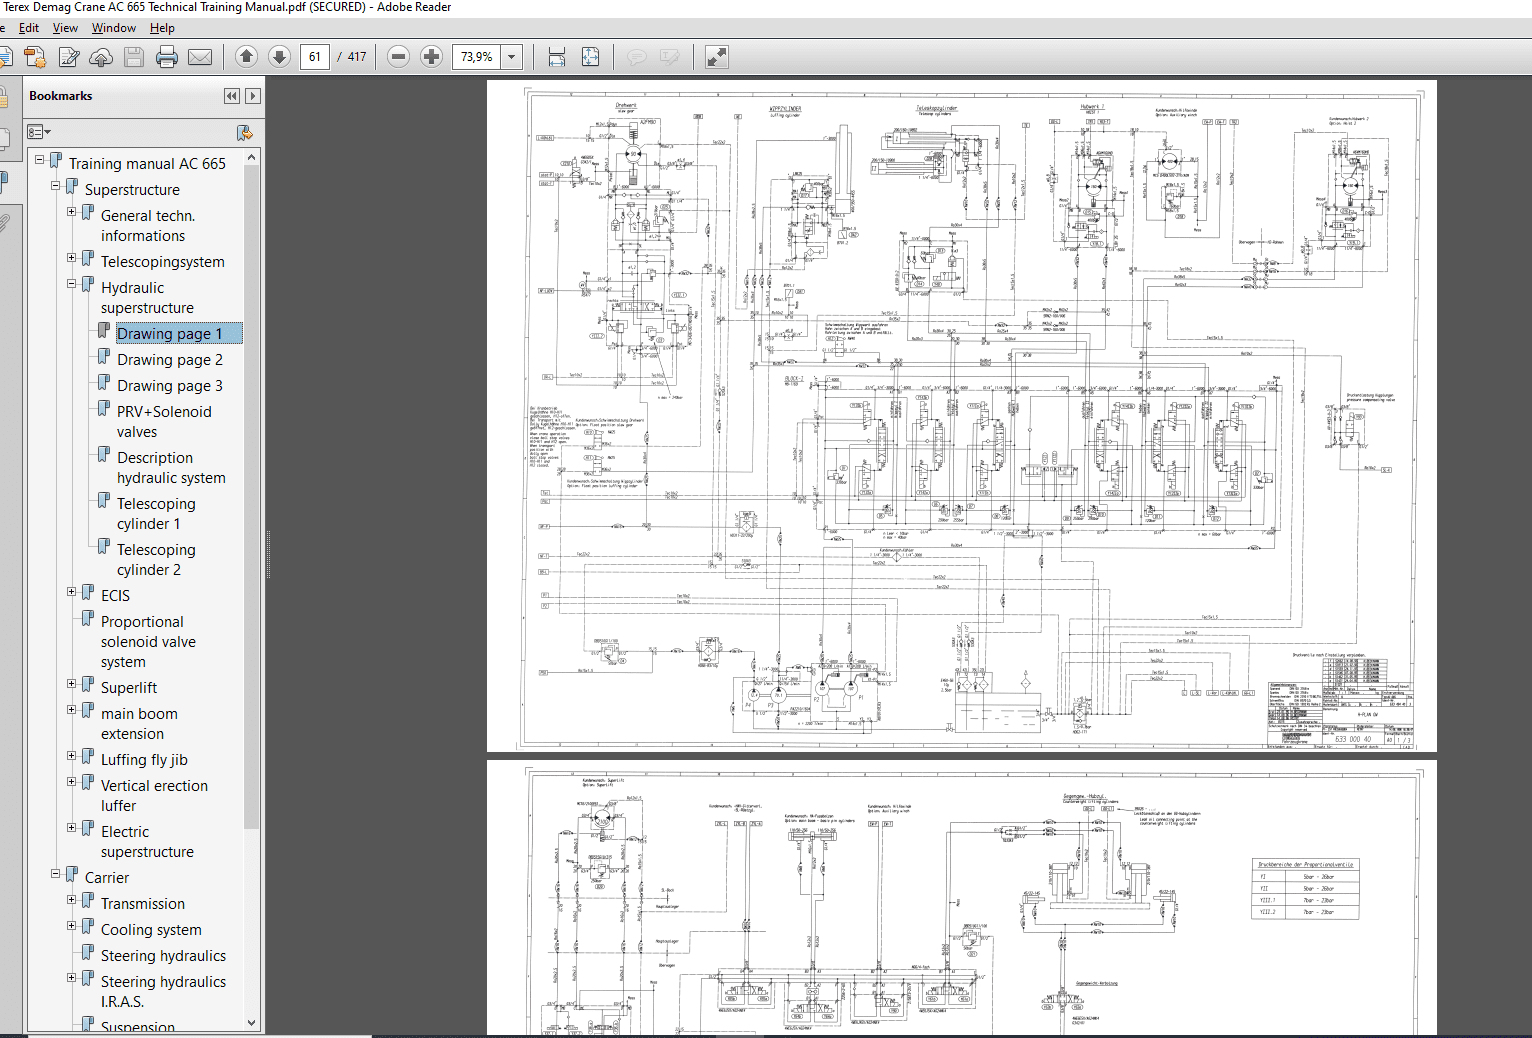Open the View menu
The height and width of the screenshot is (1038, 1532).
[65, 27]
